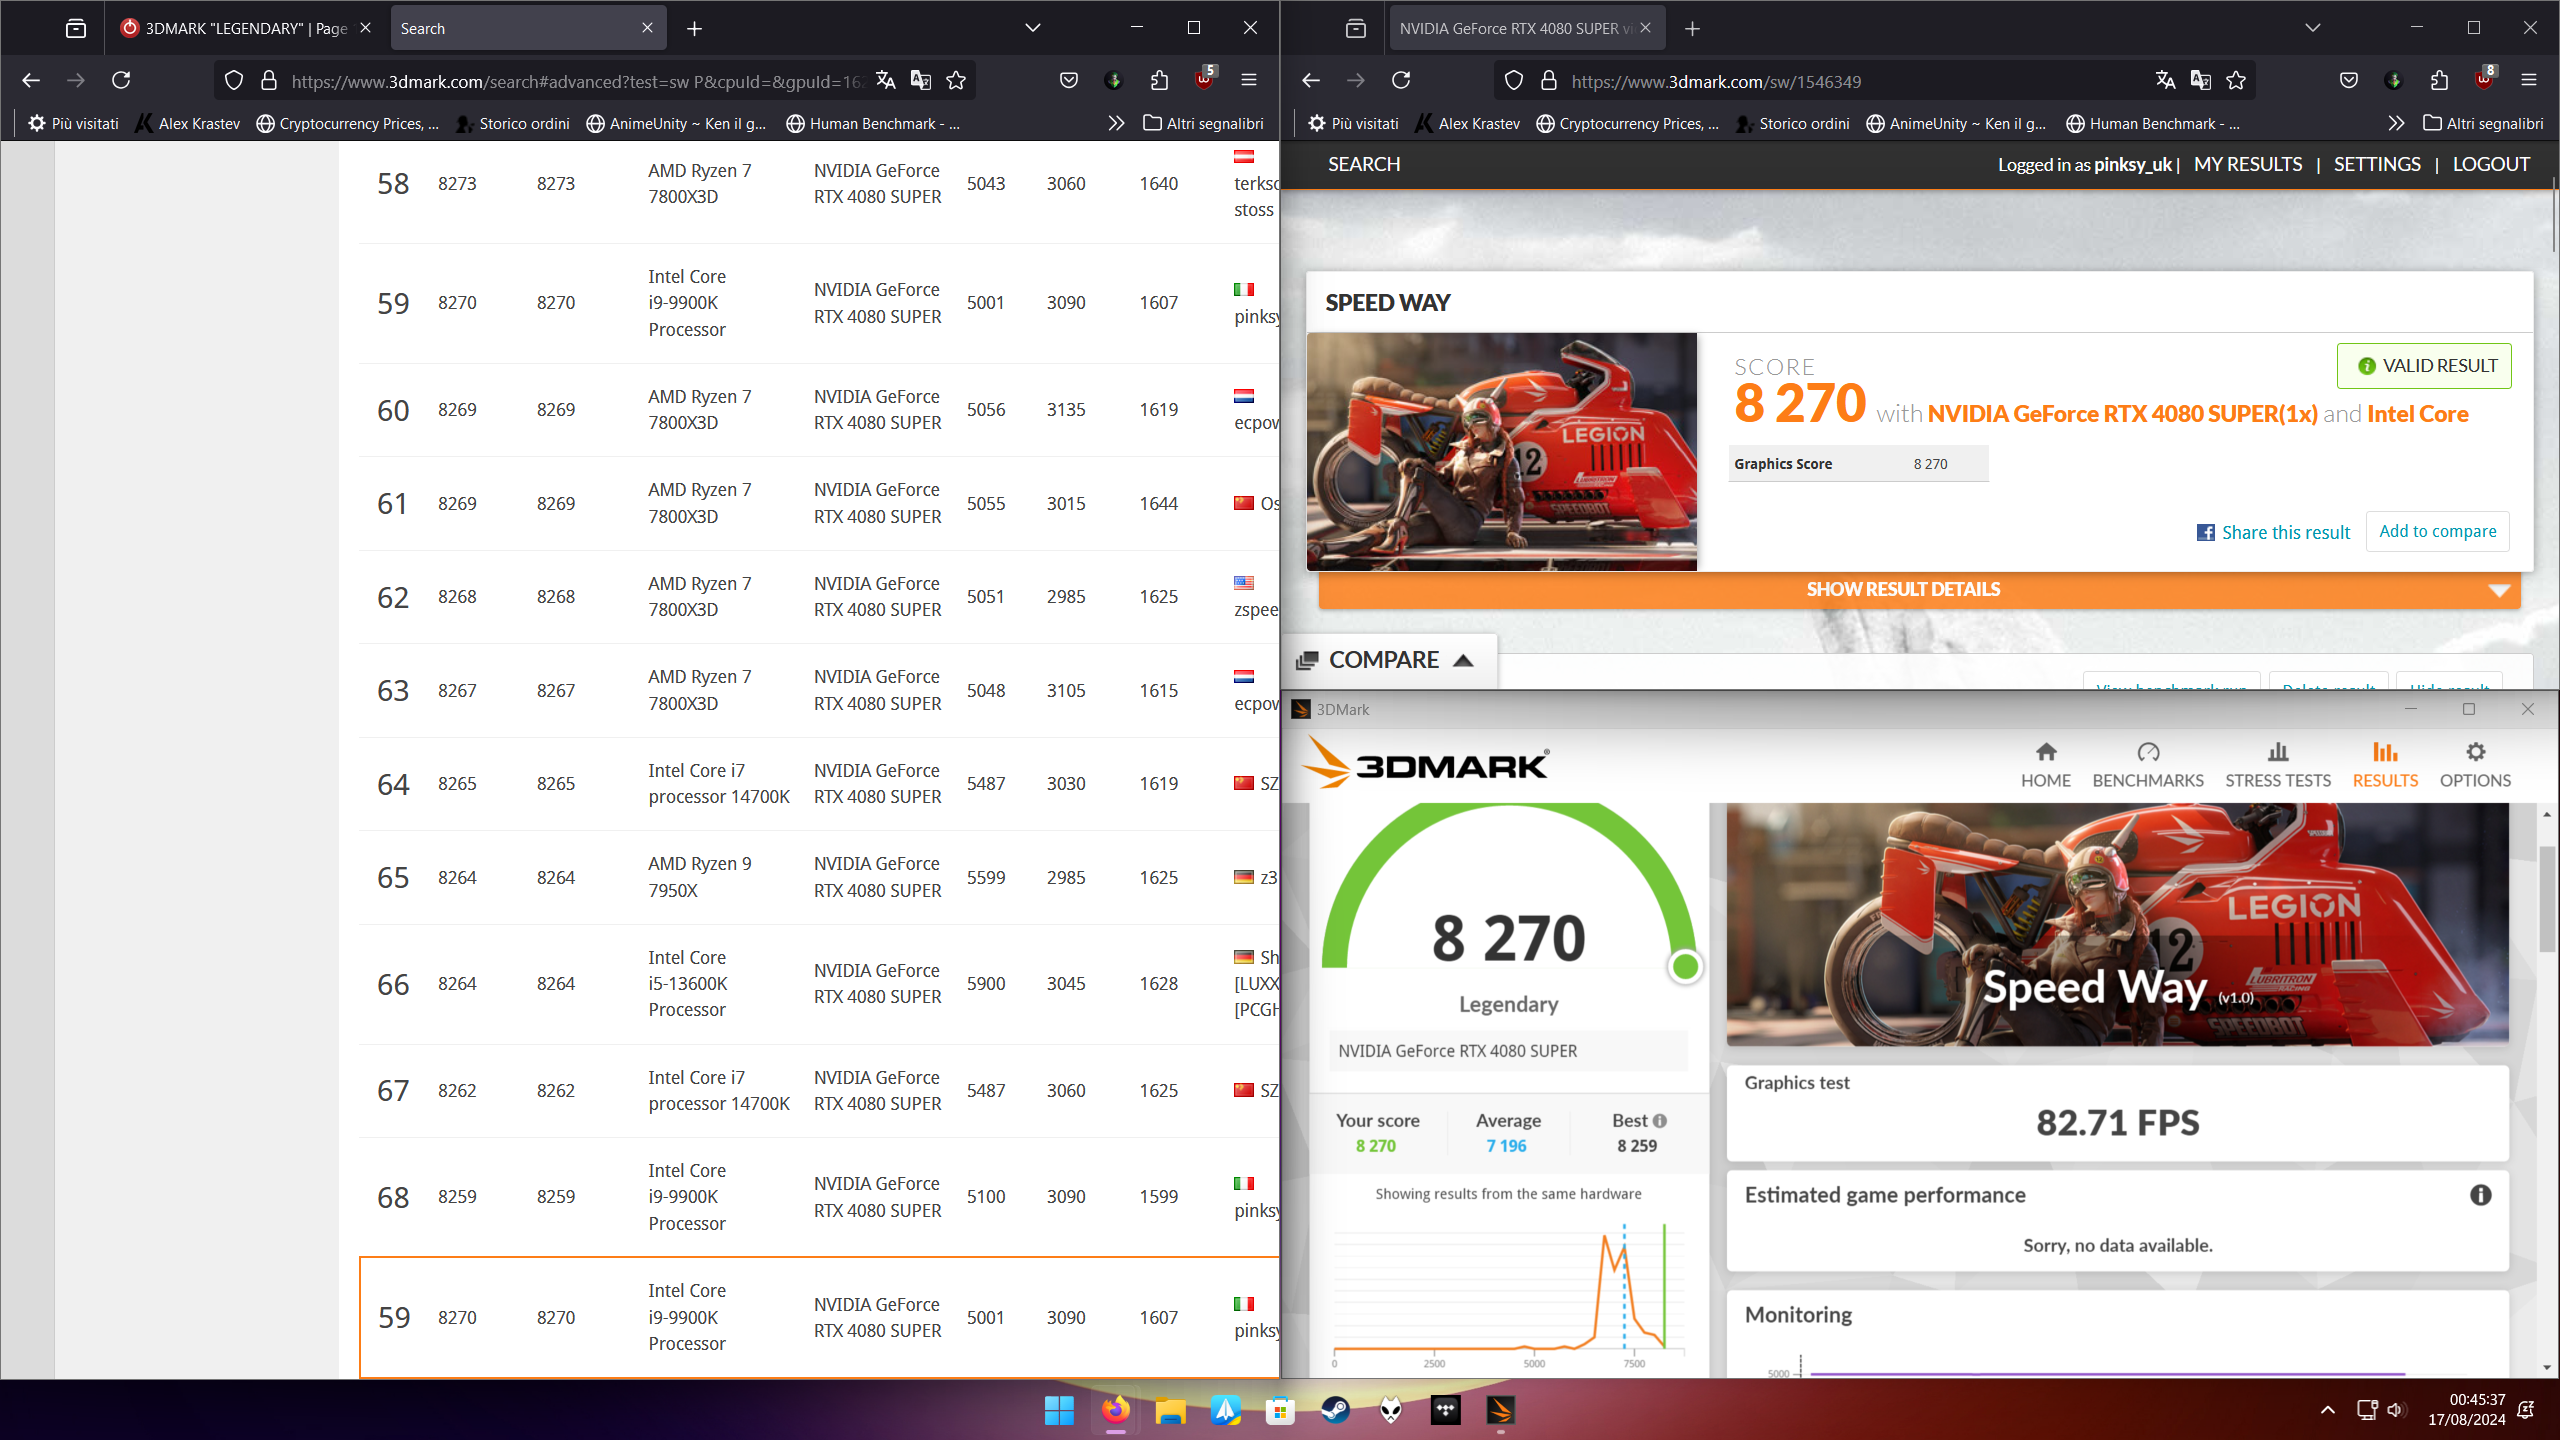Click the Add to compare button
2560x1440 pixels.
point(2437,531)
